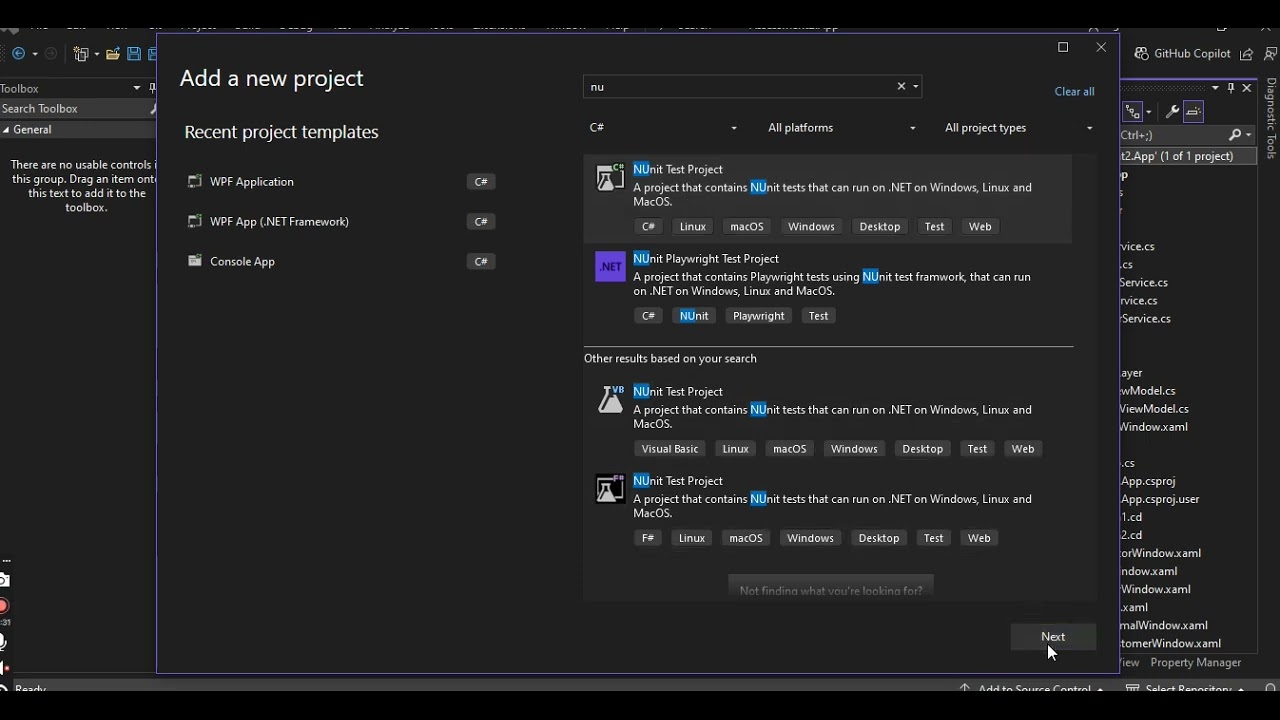Collapse the General group in Toolbox
Screen dimensions: 1280x720
coord(6,130)
